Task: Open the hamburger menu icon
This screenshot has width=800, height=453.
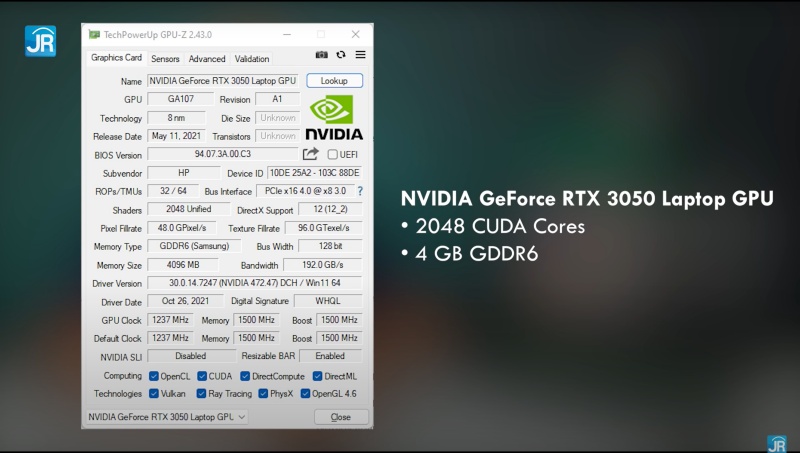Action: [360, 55]
